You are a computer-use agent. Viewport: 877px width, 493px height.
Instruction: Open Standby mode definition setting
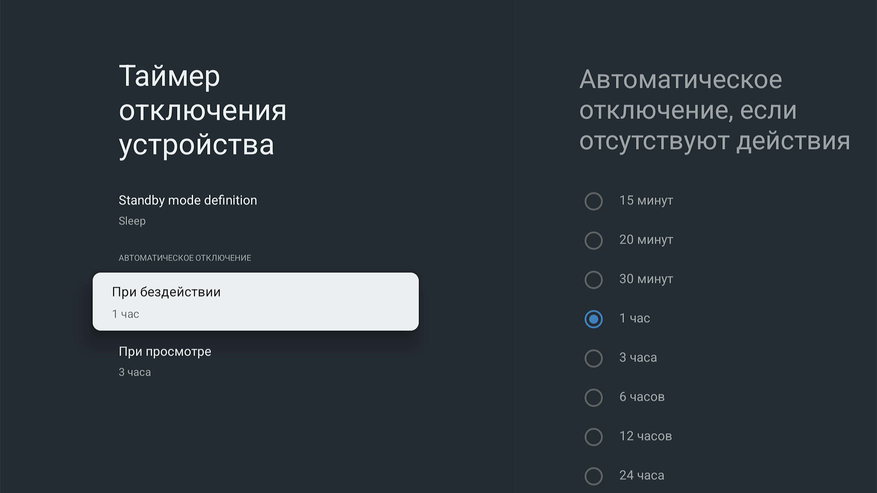pyautogui.click(x=188, y=209)
